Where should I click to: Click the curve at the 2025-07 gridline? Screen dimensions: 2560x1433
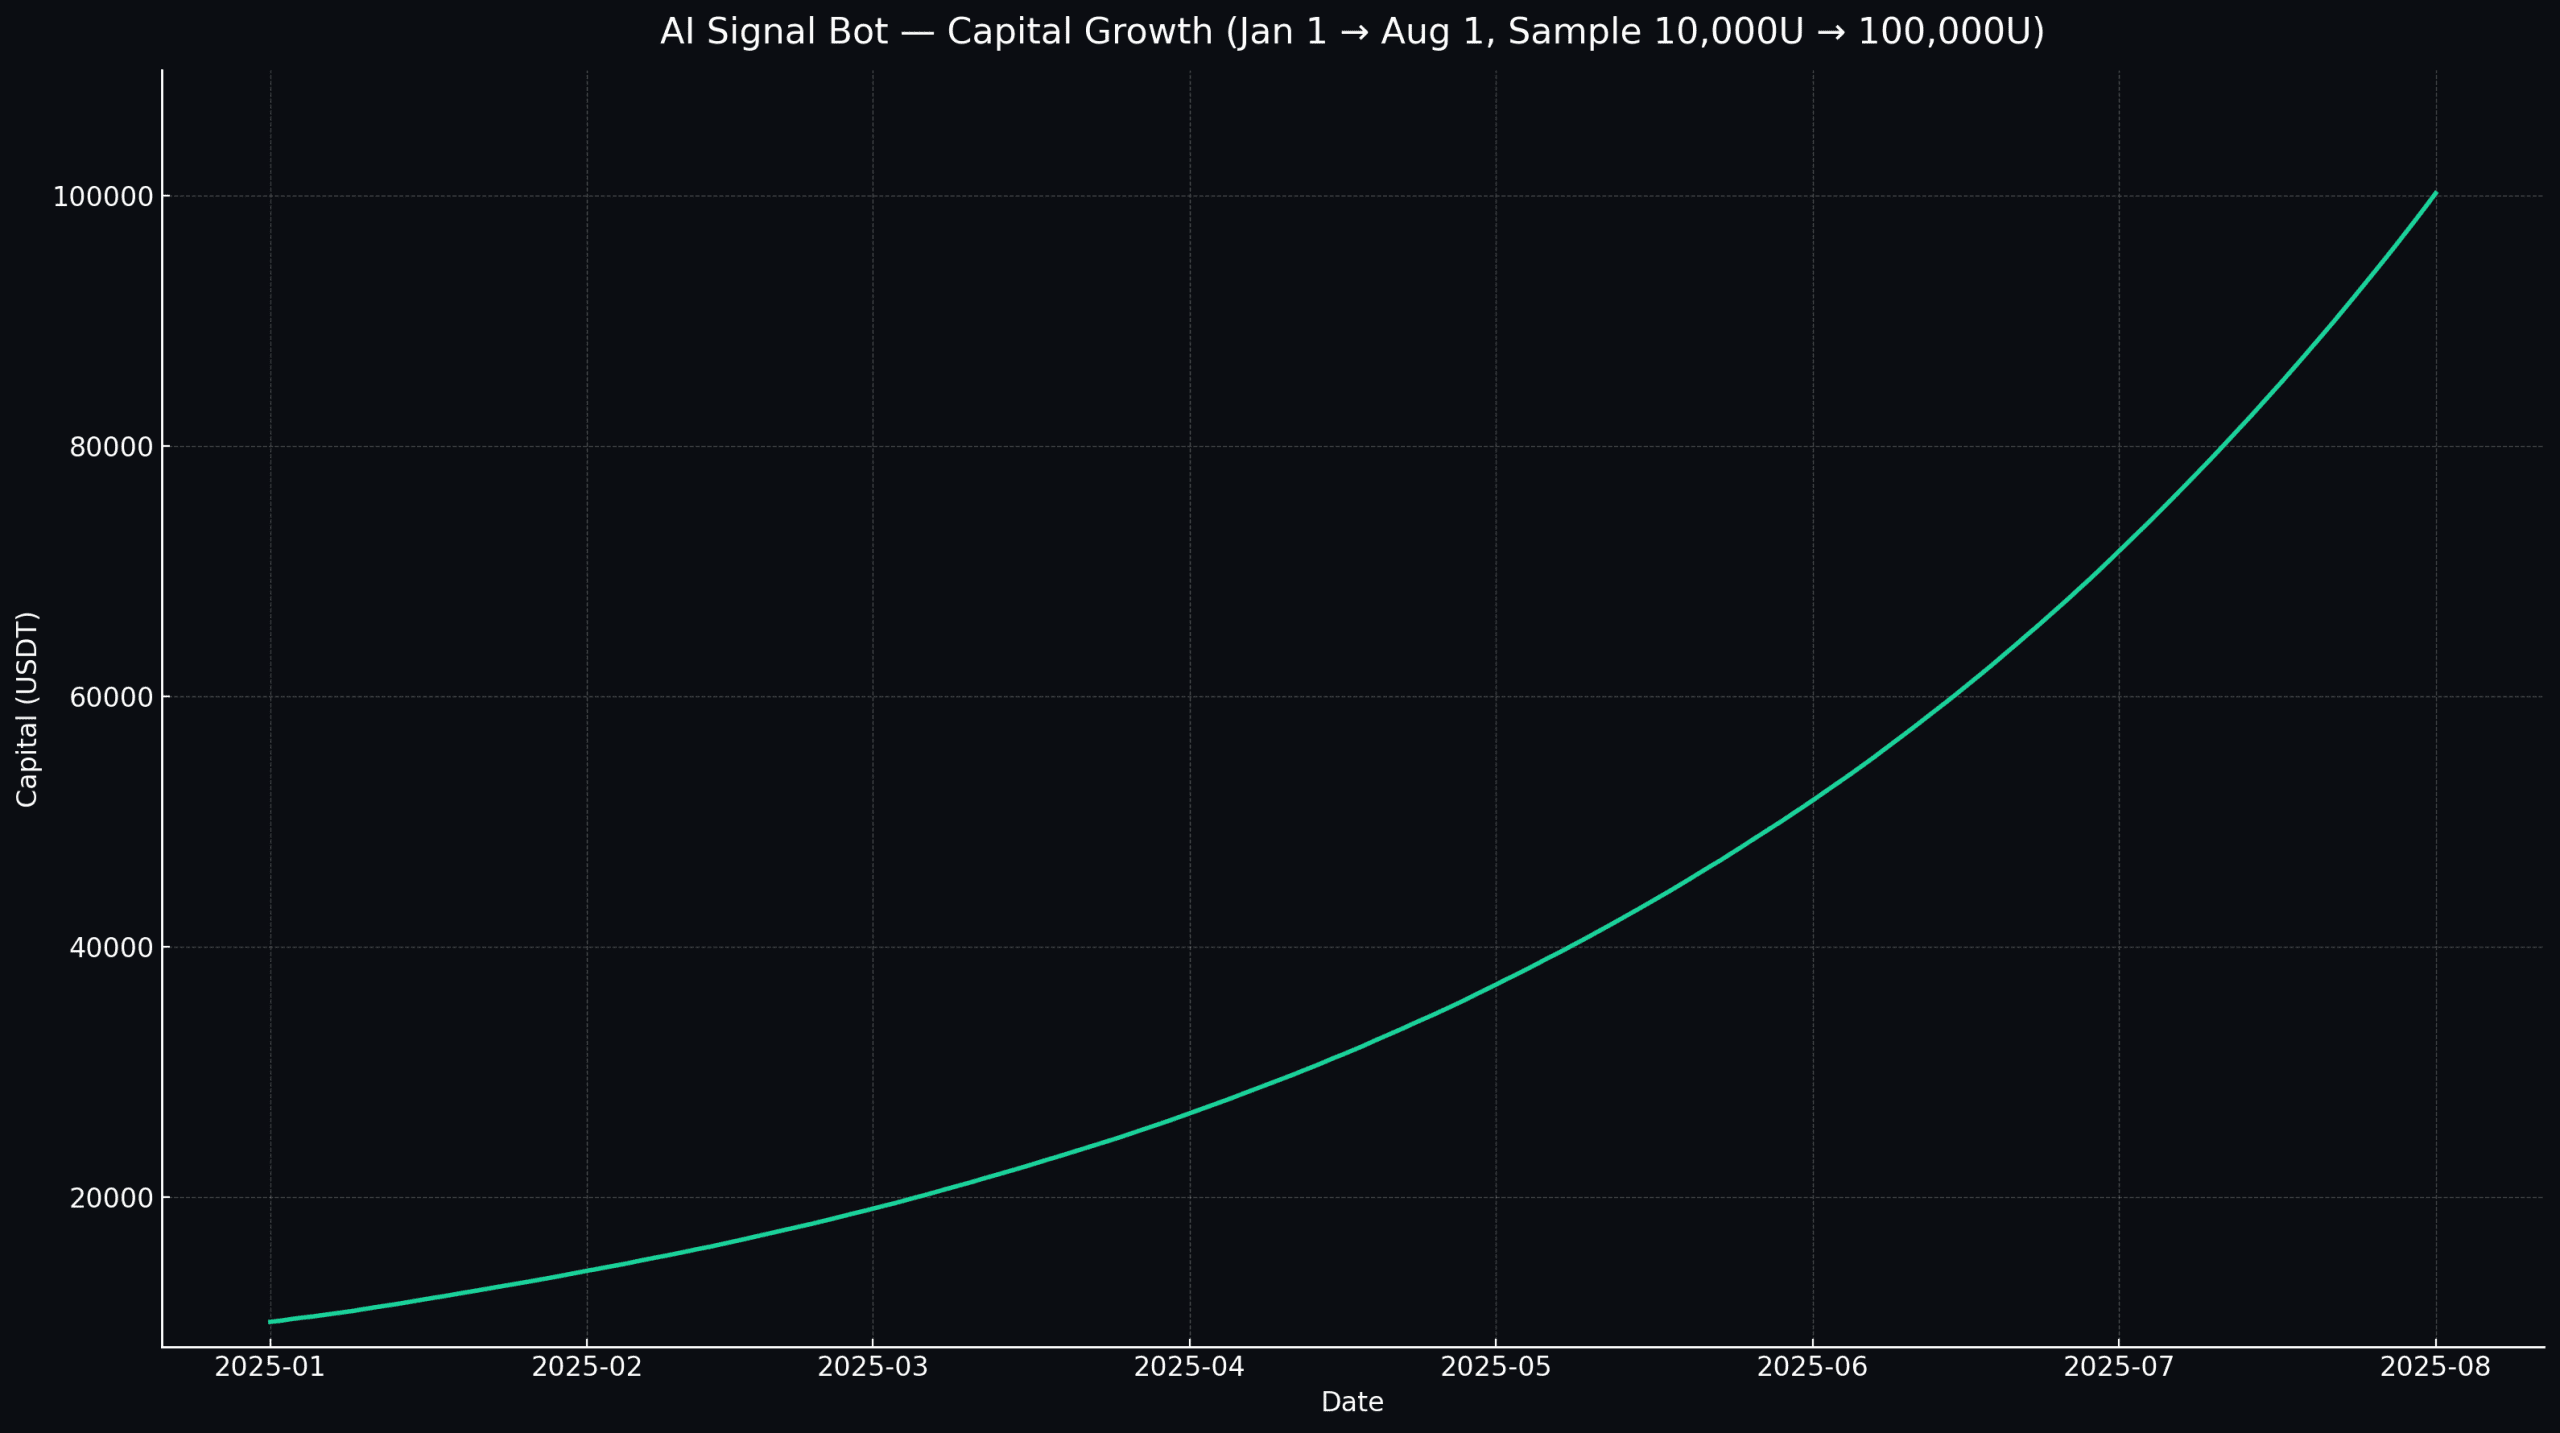pos(2119,550)
